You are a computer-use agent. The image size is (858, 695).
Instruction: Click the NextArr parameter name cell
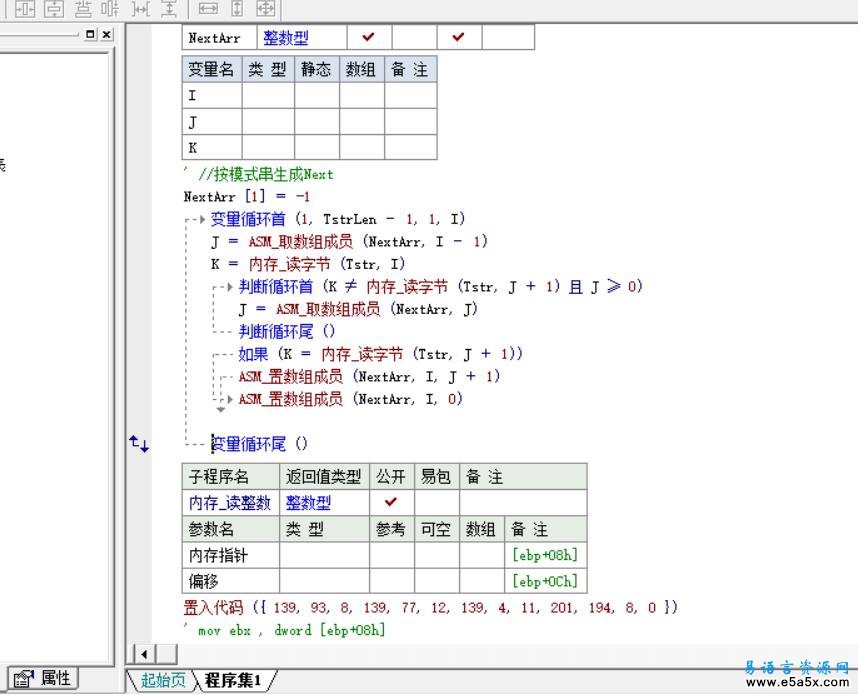coord(219,38)
